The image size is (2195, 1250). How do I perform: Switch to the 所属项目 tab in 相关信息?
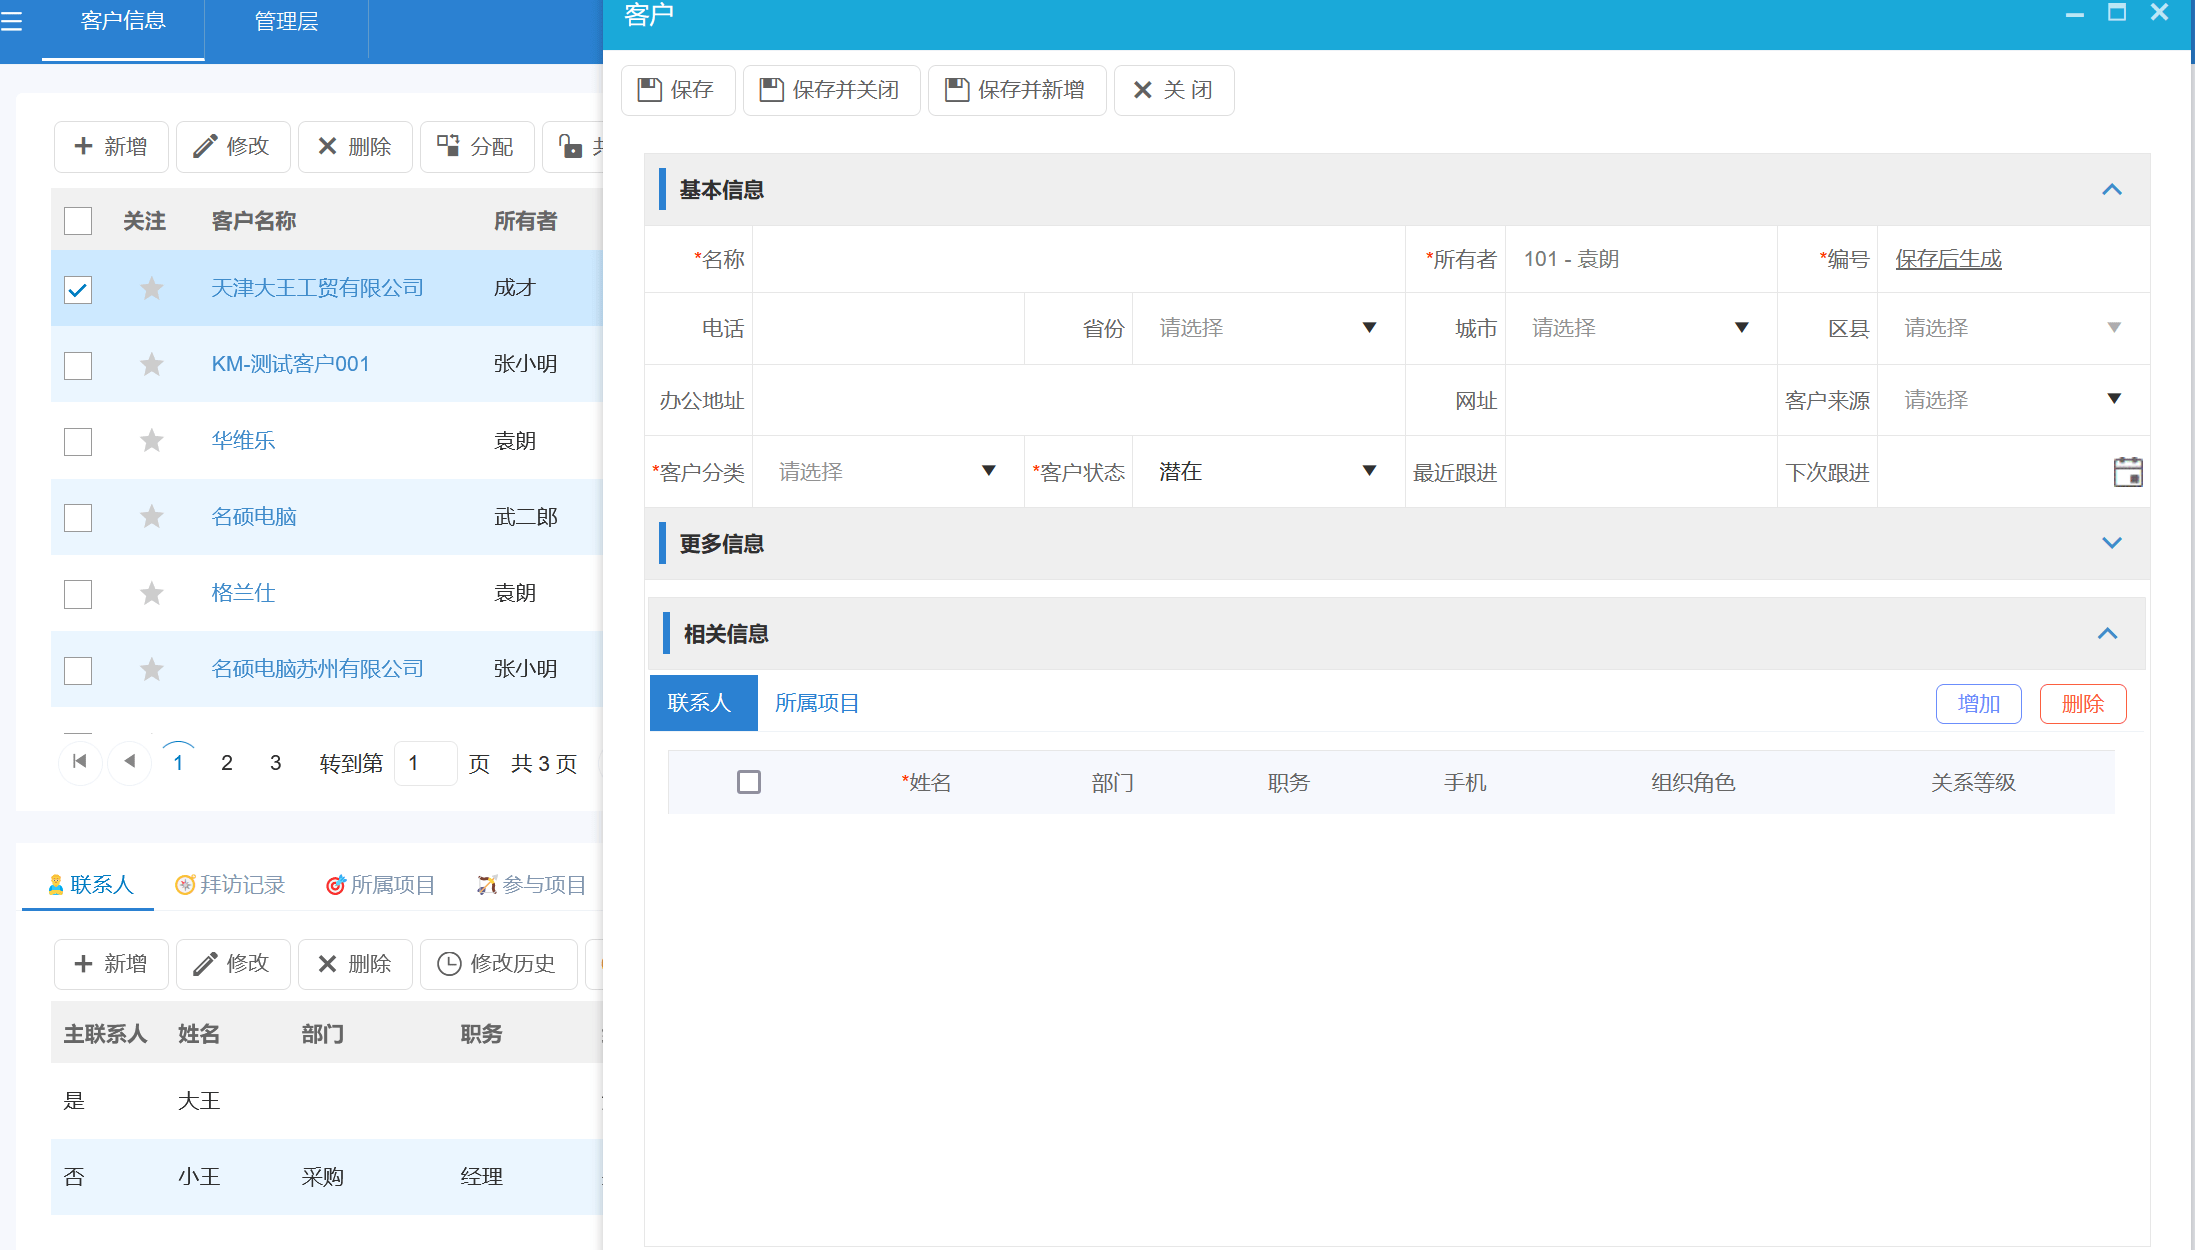pyautogui.click(x=817, y=703)
